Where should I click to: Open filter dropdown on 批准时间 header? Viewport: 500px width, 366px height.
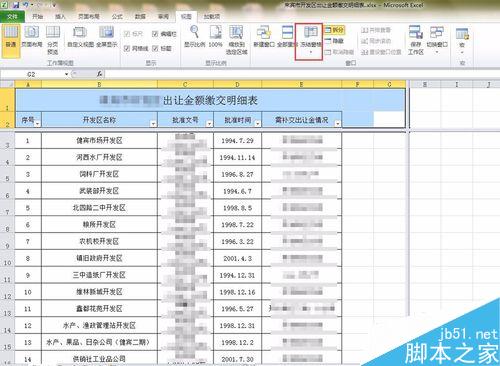click(258, 124)
